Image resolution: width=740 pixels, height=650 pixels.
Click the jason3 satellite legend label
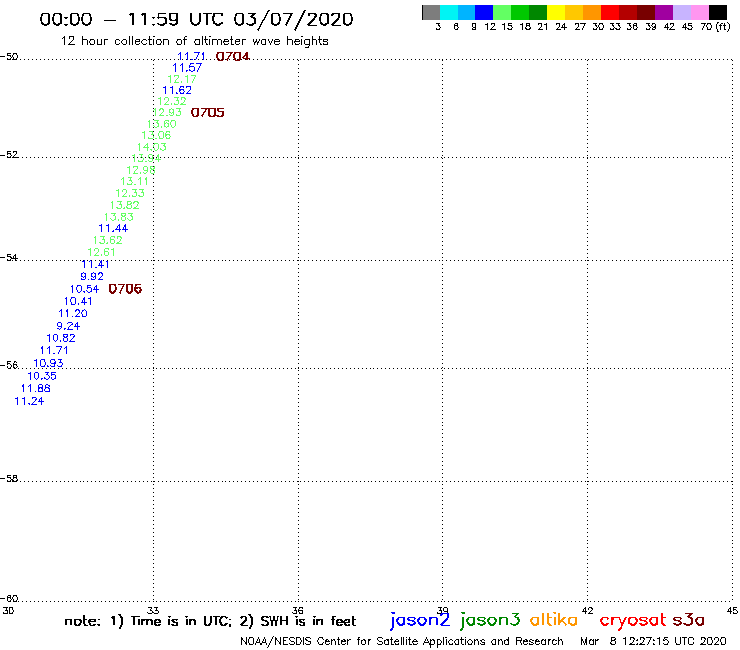coord(490,620)
